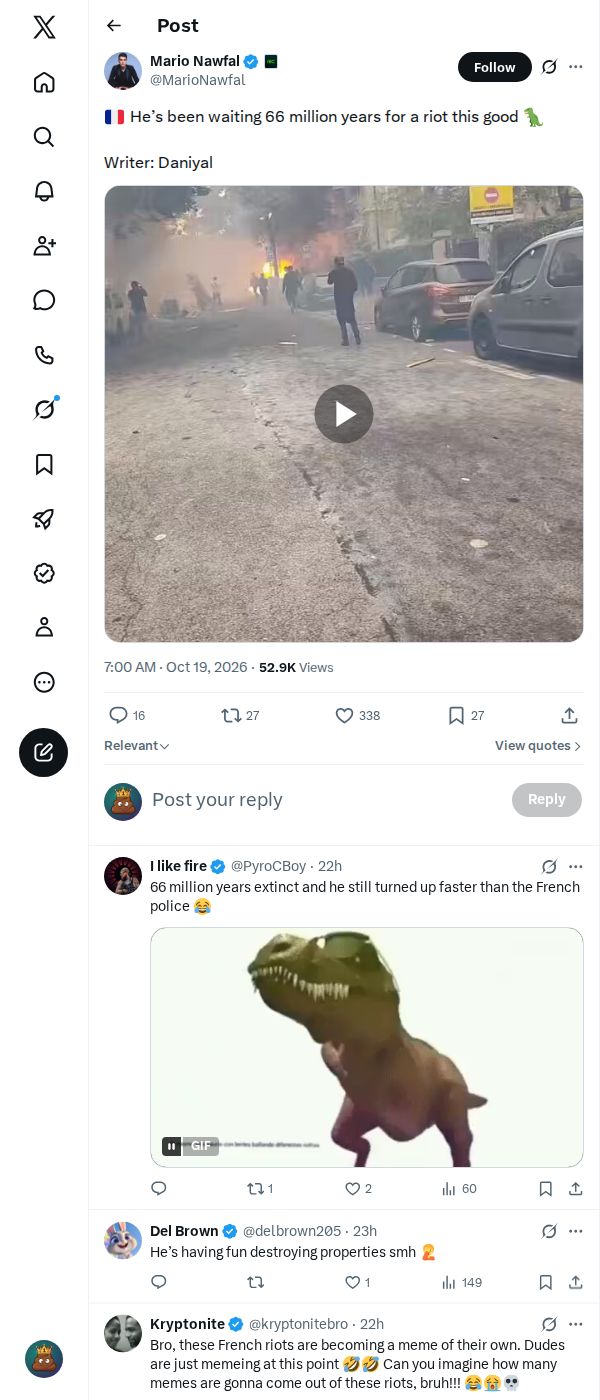Open the More circle menu in sidebar
The height and width of the screenshot is (1400, 600).
point(44,682)
